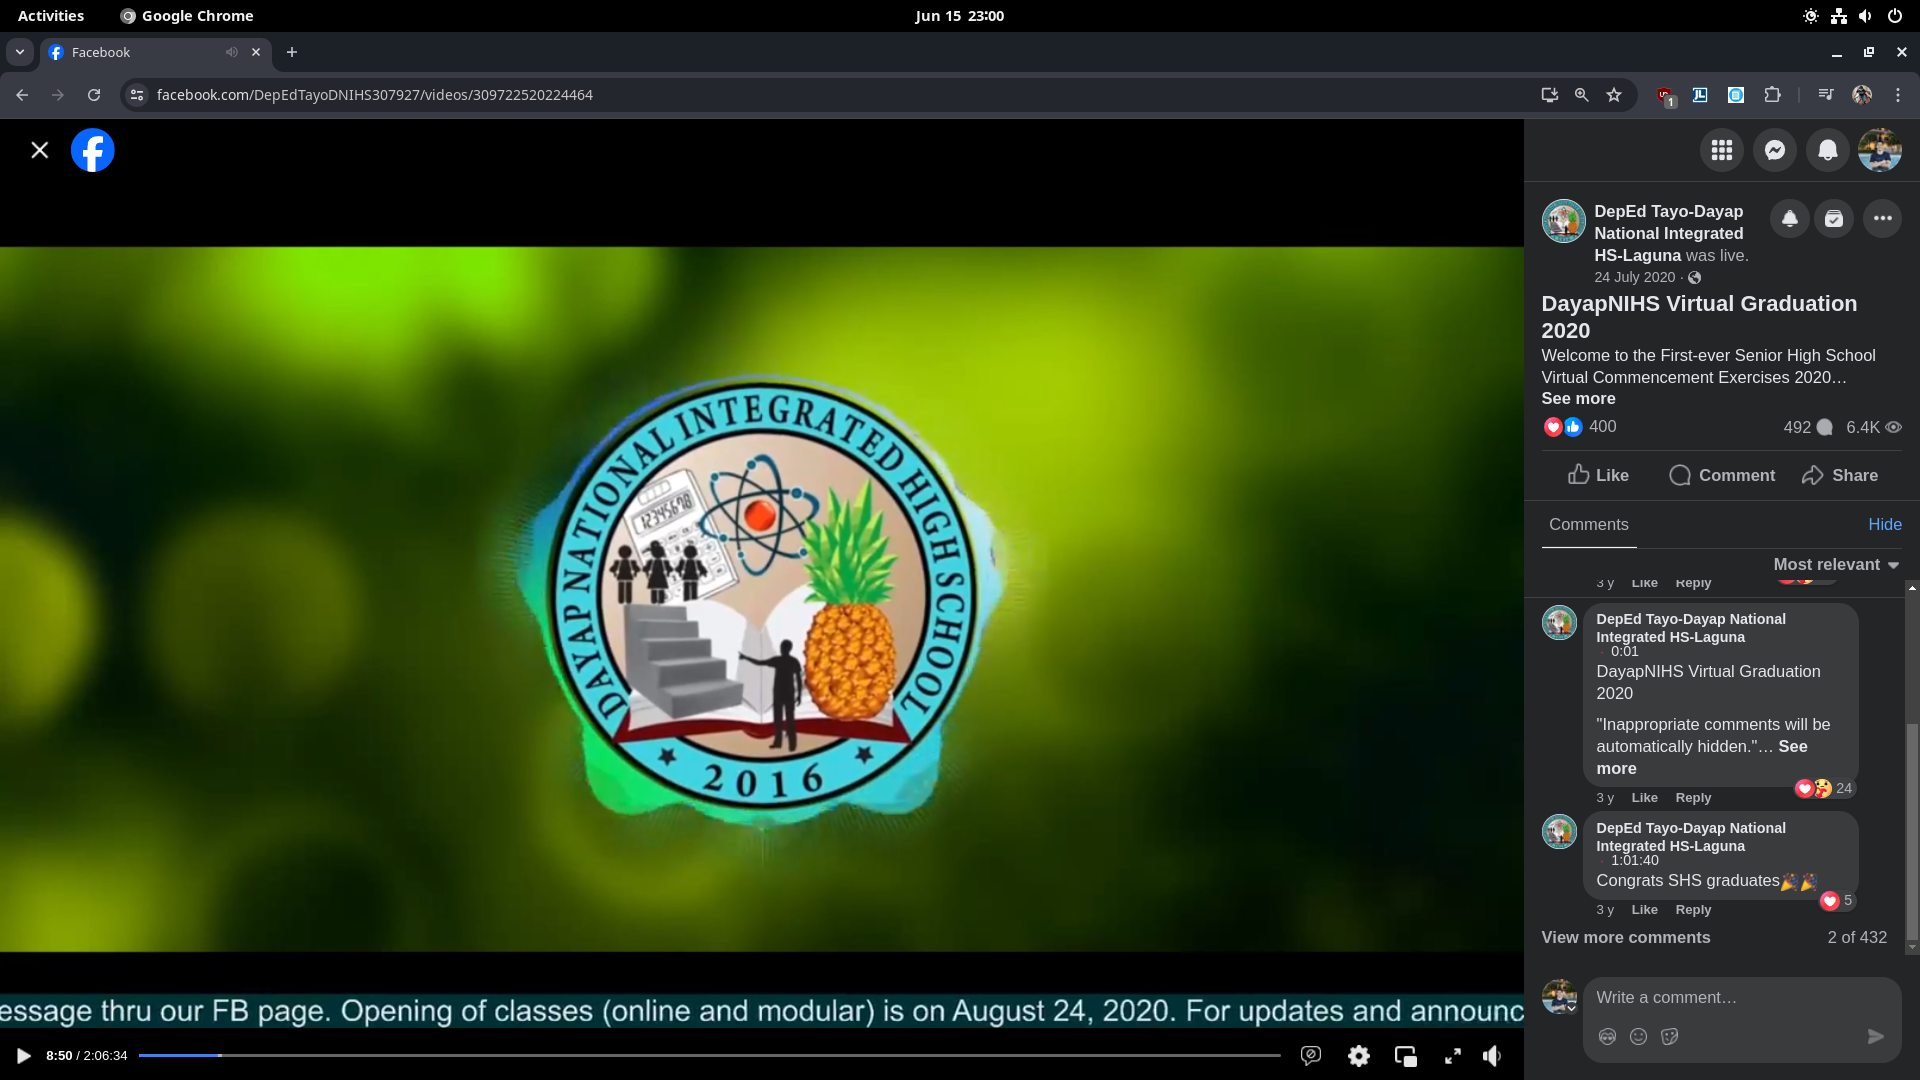1920x1080 pixels.
Task: Save the video with the save icon
Action: coord(1834,218)
